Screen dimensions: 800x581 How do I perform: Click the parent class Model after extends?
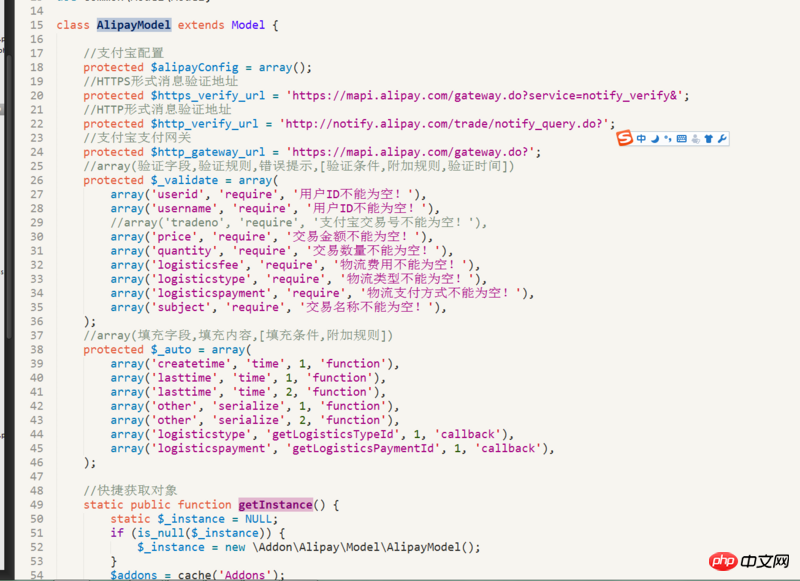(x=248, y=24)
